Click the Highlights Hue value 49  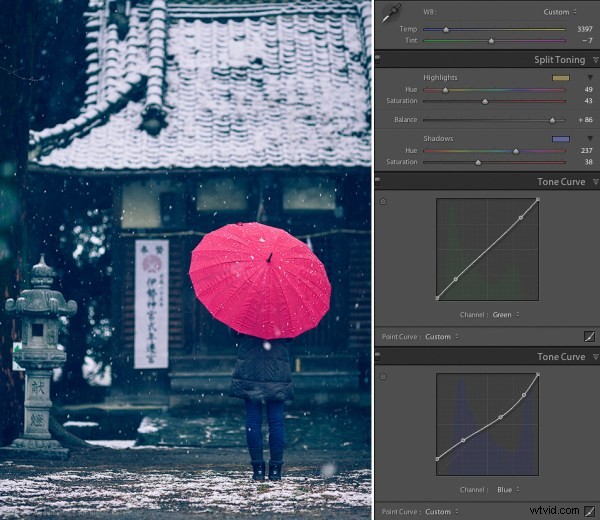click(588, 90)
